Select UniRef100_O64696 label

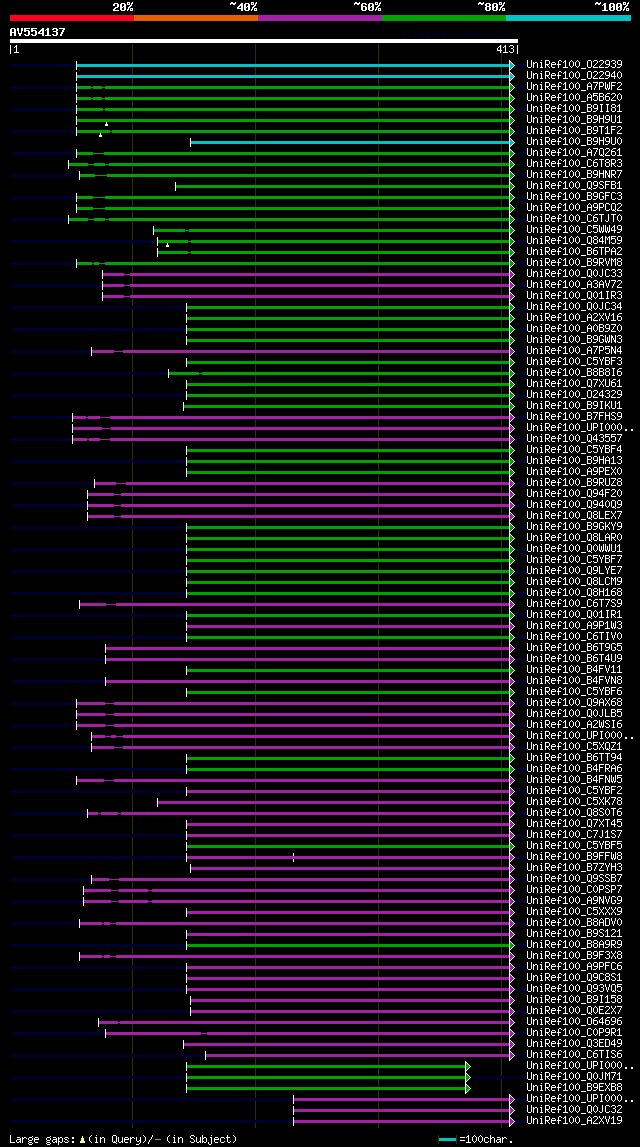574,1022
